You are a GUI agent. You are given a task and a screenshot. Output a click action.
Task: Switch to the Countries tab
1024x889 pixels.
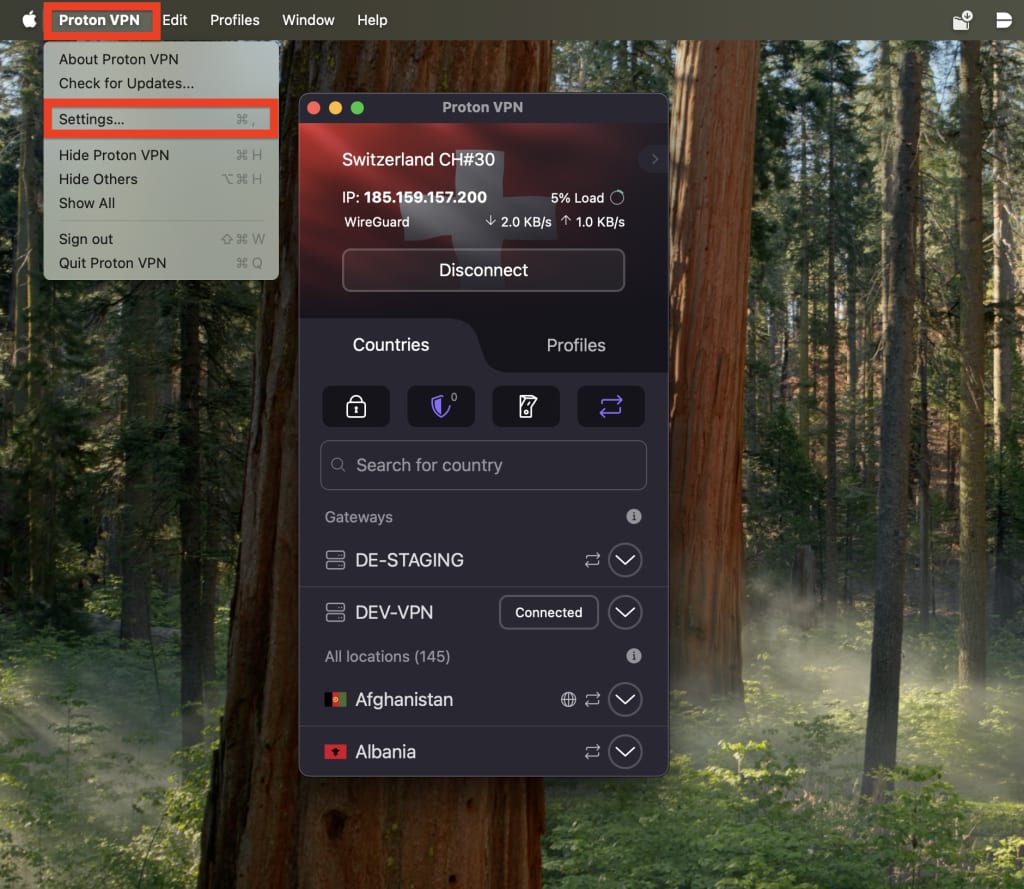[391, 345]
